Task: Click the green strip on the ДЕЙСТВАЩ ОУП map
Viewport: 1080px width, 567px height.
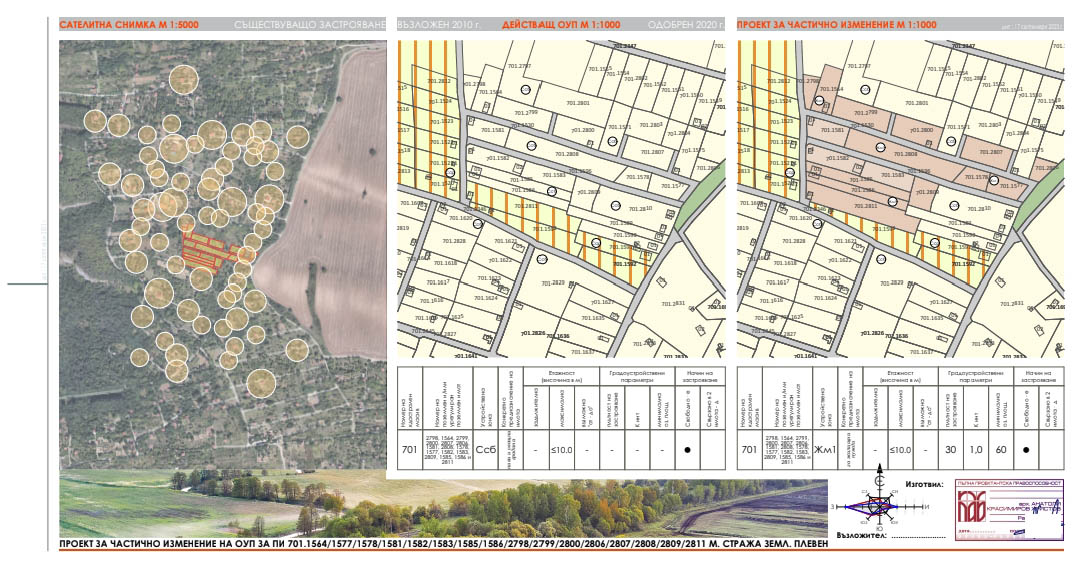Action: point(698,196)
